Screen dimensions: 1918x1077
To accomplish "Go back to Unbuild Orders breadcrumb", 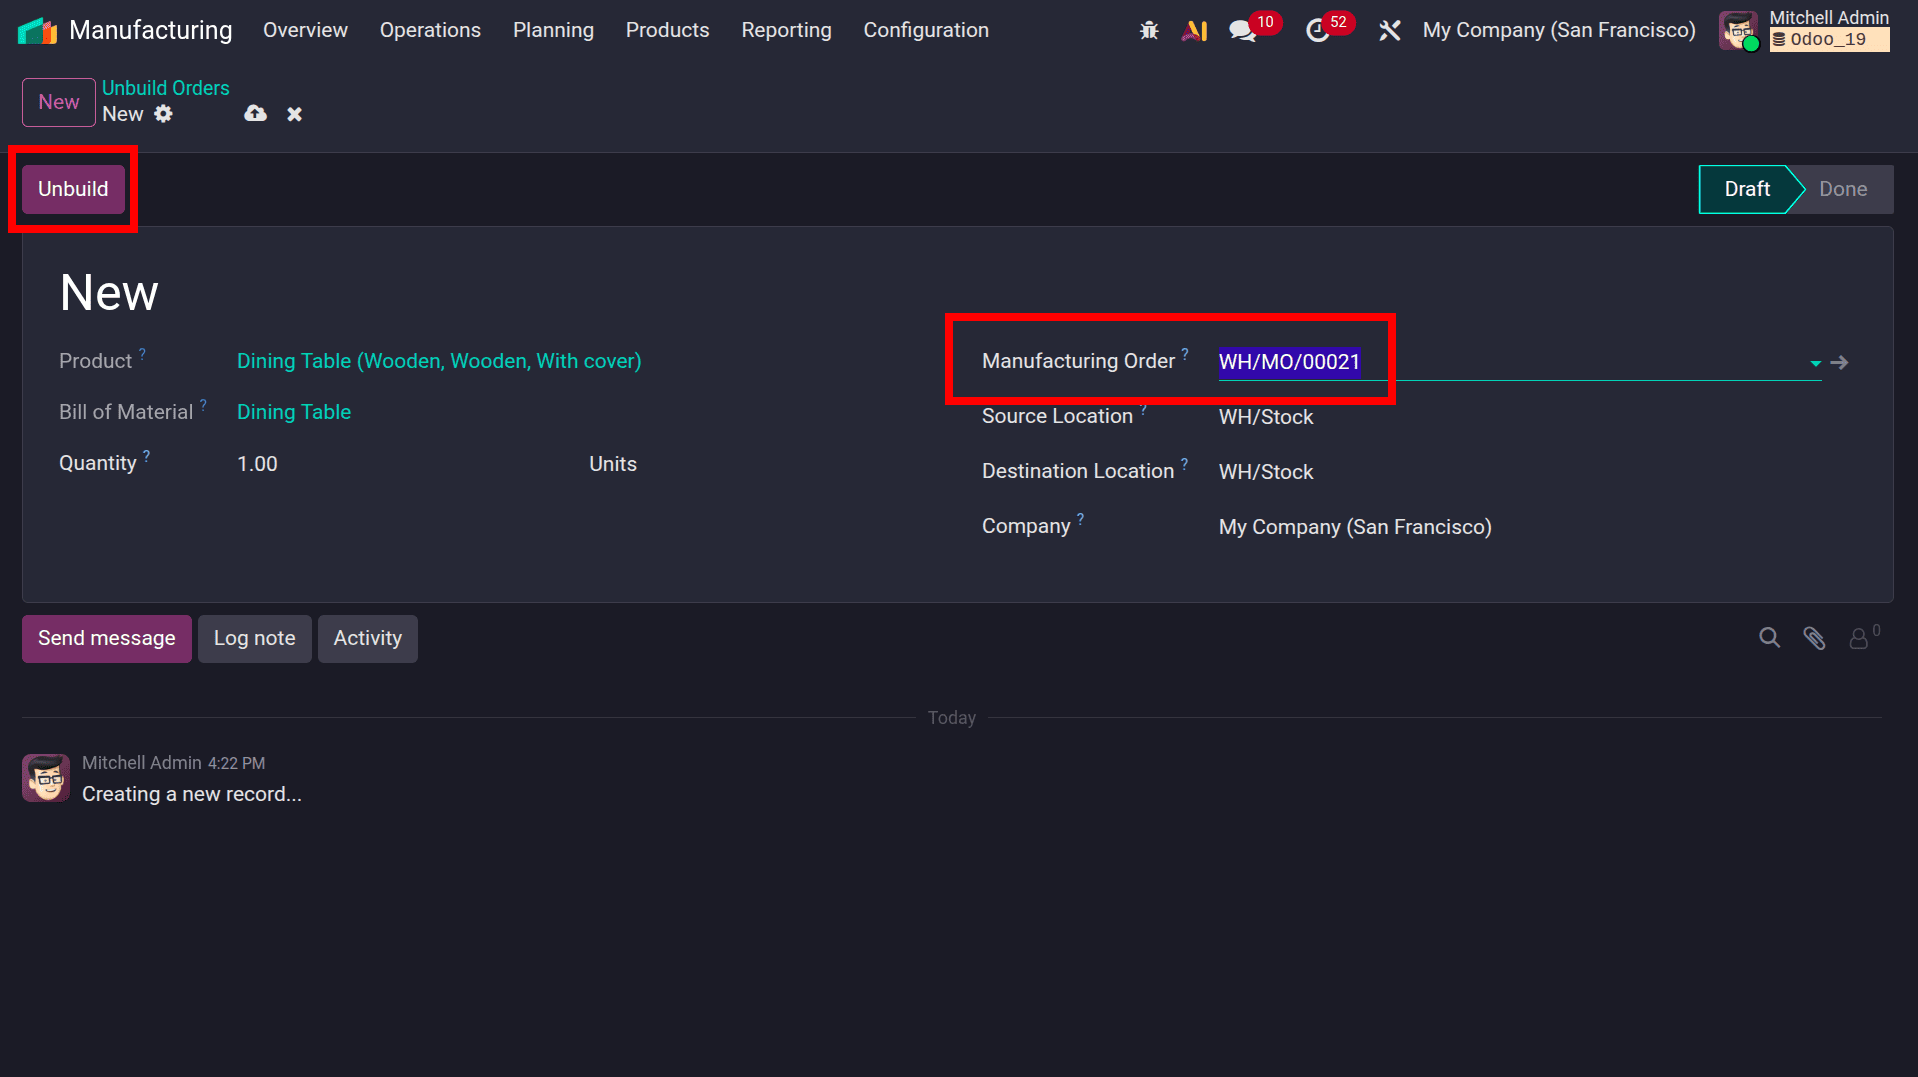I will tap(165, 88).
